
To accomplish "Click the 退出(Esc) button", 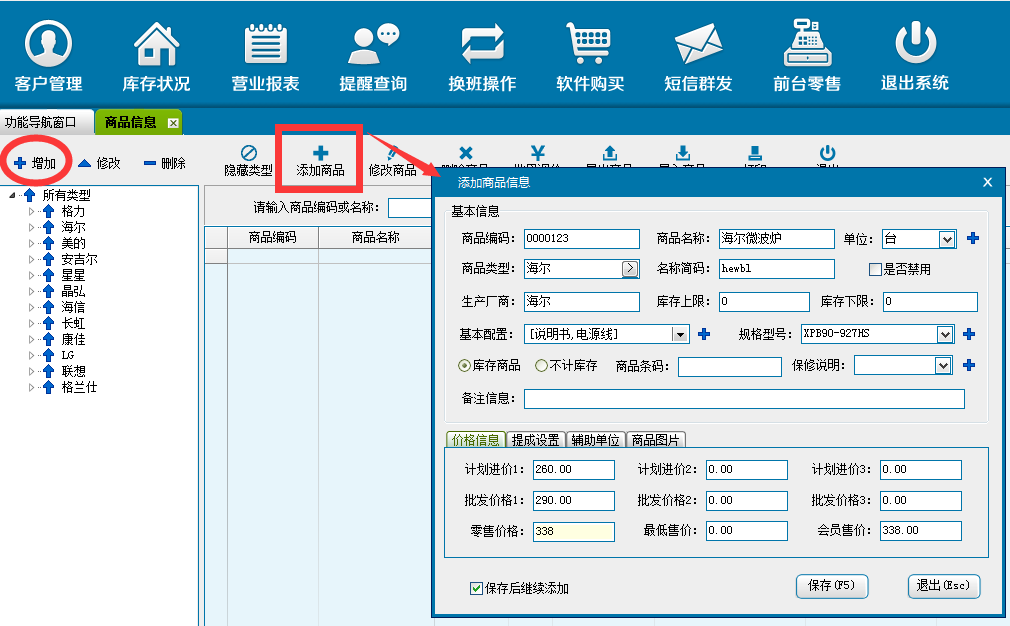I will point(943,586).
